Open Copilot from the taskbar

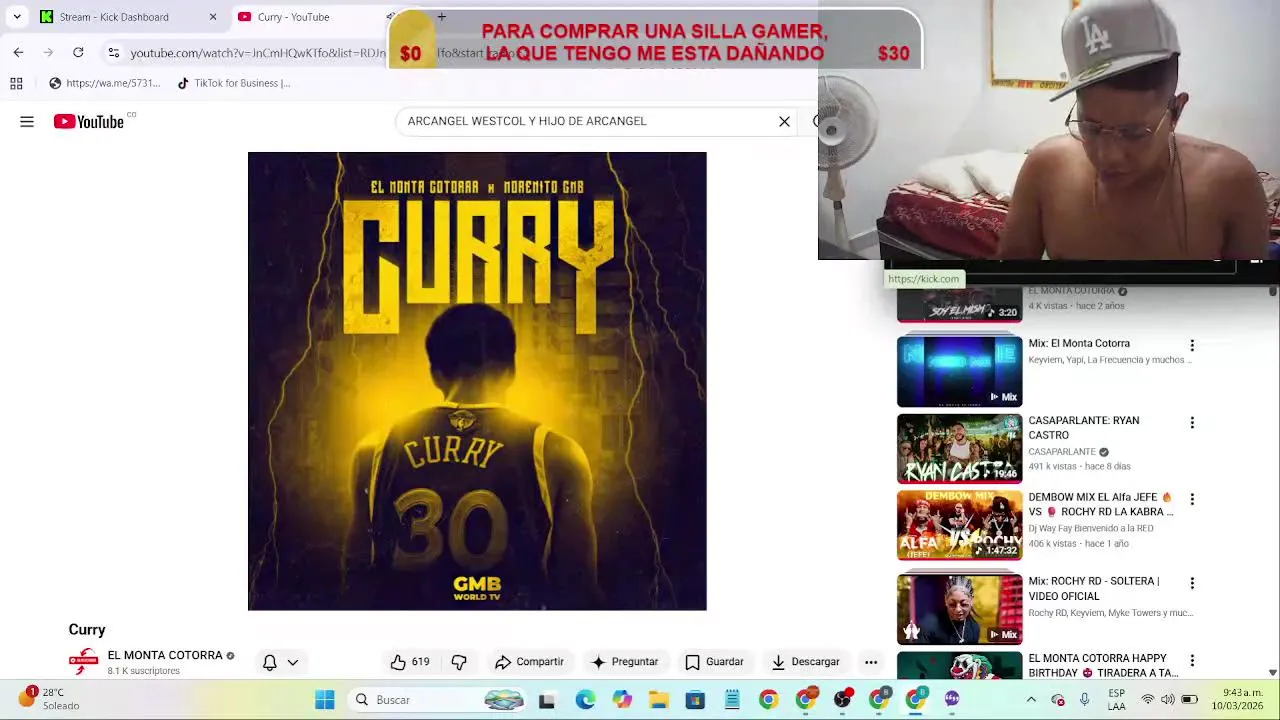[622, 700]
